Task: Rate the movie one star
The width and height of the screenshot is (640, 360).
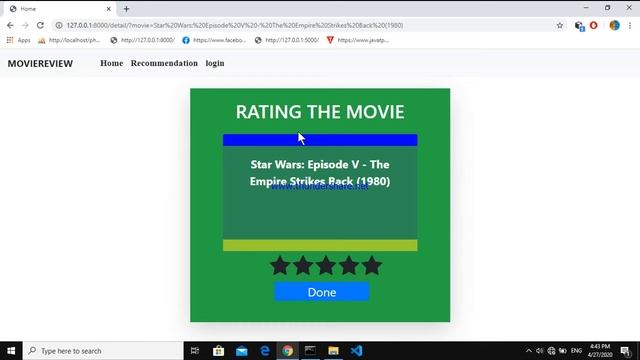Action: [280, 265]
